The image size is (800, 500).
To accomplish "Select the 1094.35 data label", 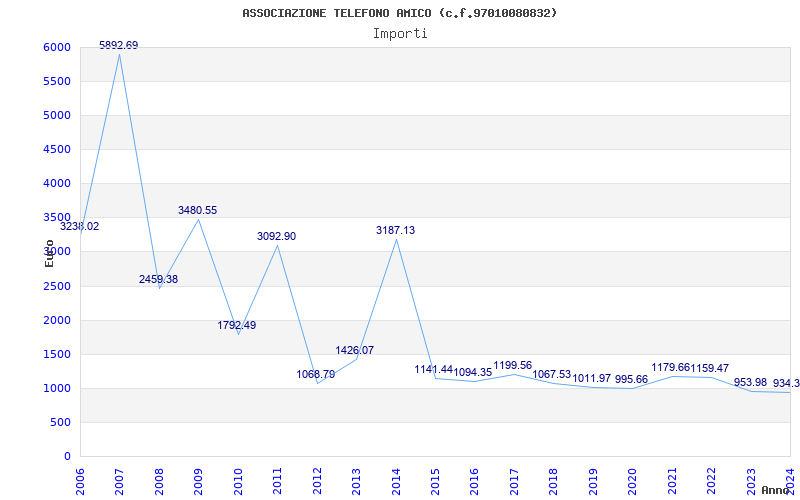I will (473, 372).
